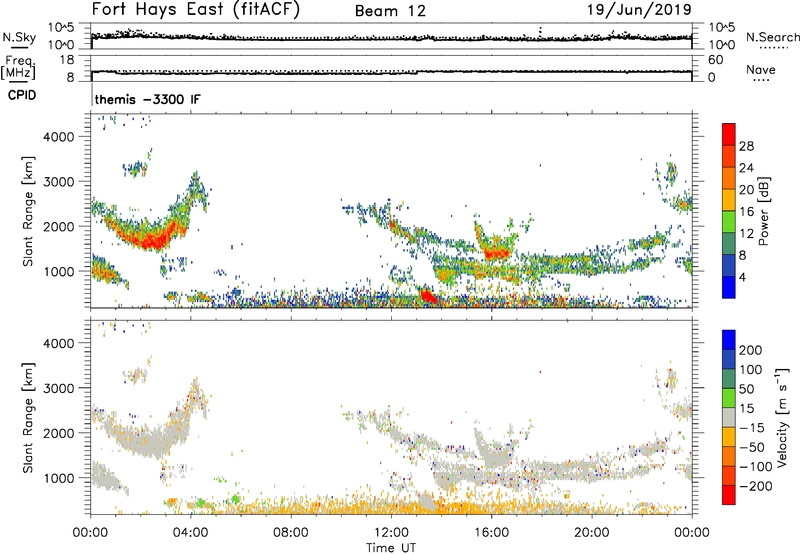Click the 'Nave' legend label

coord(761,69)
